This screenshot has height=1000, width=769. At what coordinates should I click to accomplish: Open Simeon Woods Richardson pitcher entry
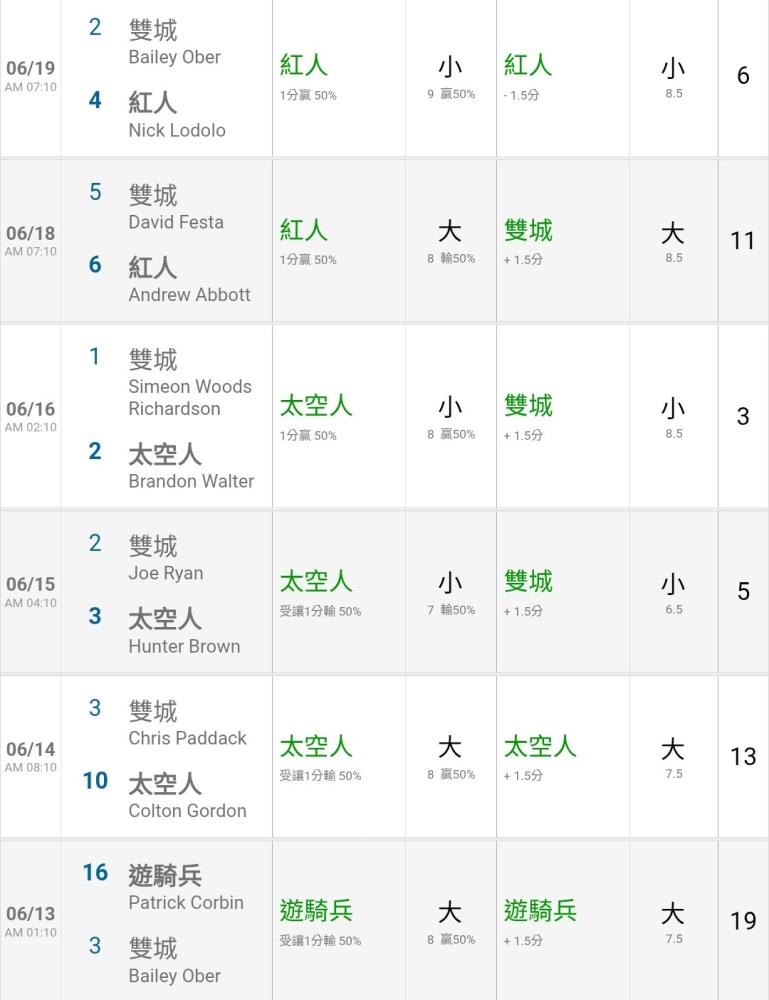click(x=190, y=397)
